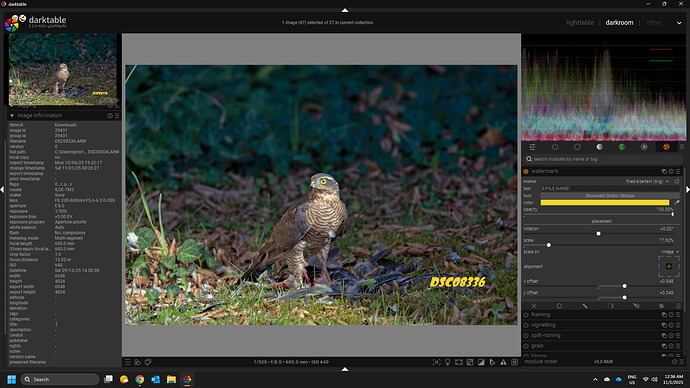Collapse right side panel arrow
The image size is (690, 388).
click(687, 189)
